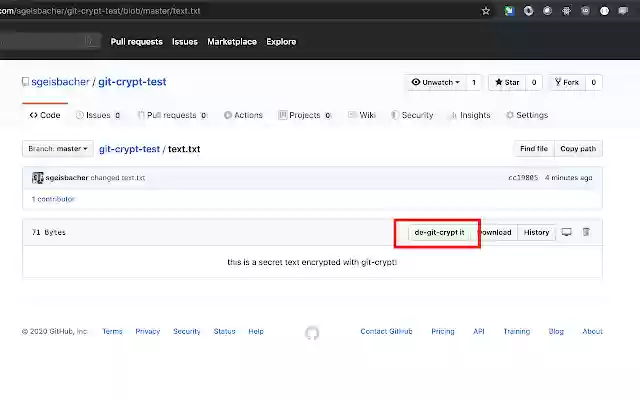The width and height of the screenshot is (640, 400).
Task: Open the Help footer link
Action: click(x=256, y=331)
